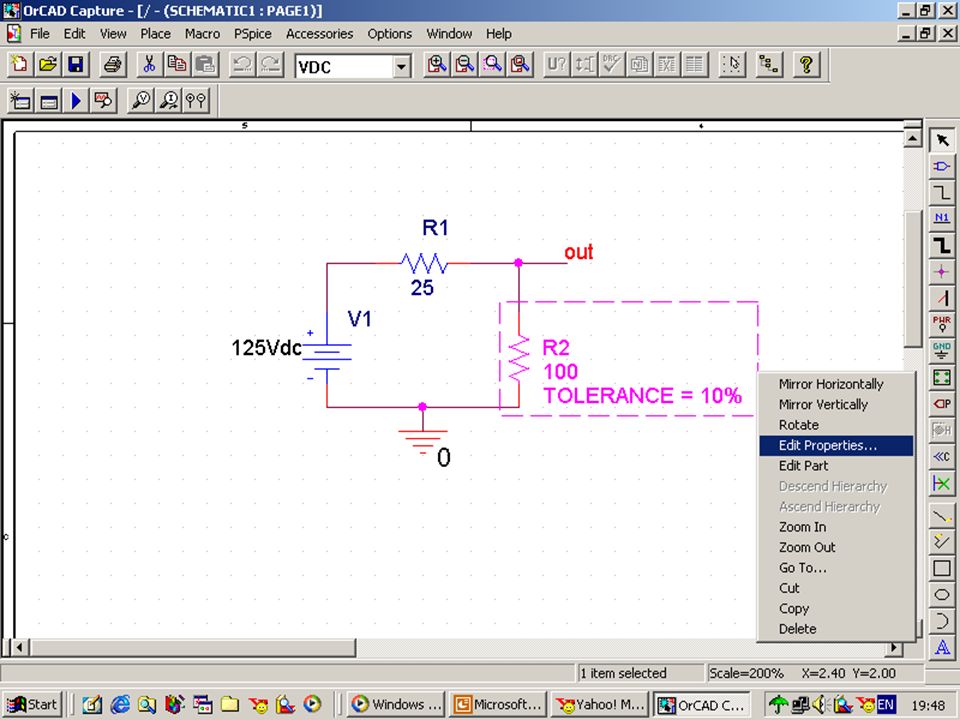Viewport: 960px width, 720px height.
Task: Click the Zoom to All toolbar icon
Action: point(520,64)
